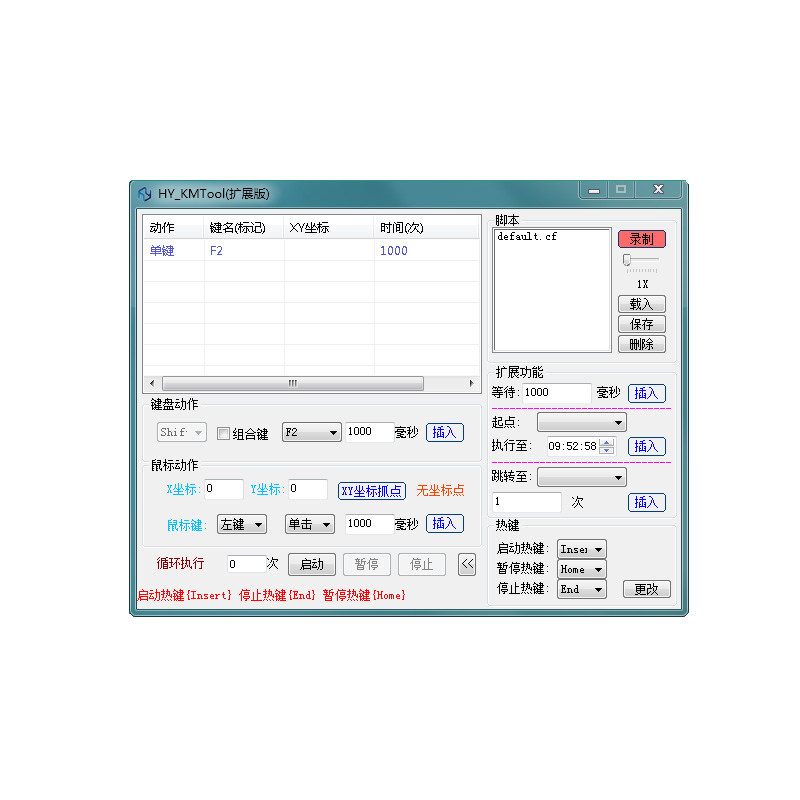The width and height of the screenshot is (800, 800).
Task: Click the 循环执行 loop count input field
Action: (x=246, y=564)
